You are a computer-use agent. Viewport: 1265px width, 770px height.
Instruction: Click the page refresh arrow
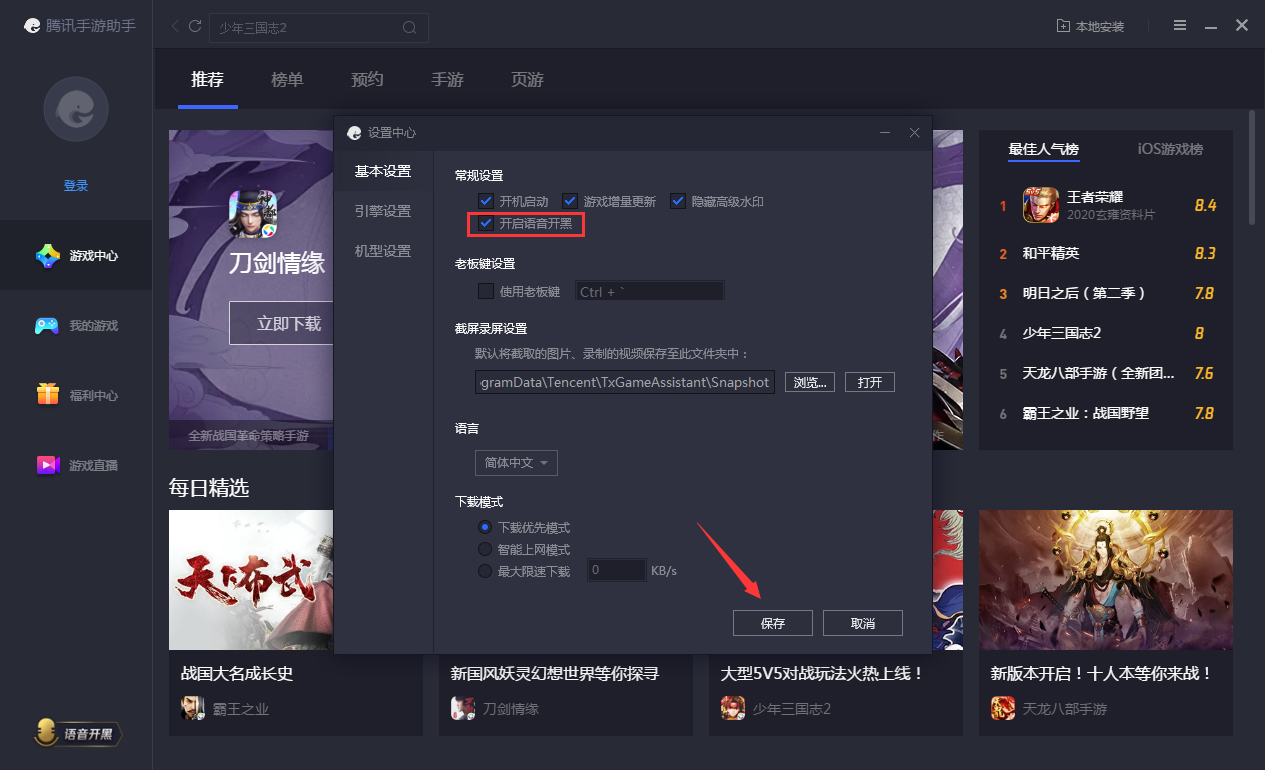coord(196,27)
